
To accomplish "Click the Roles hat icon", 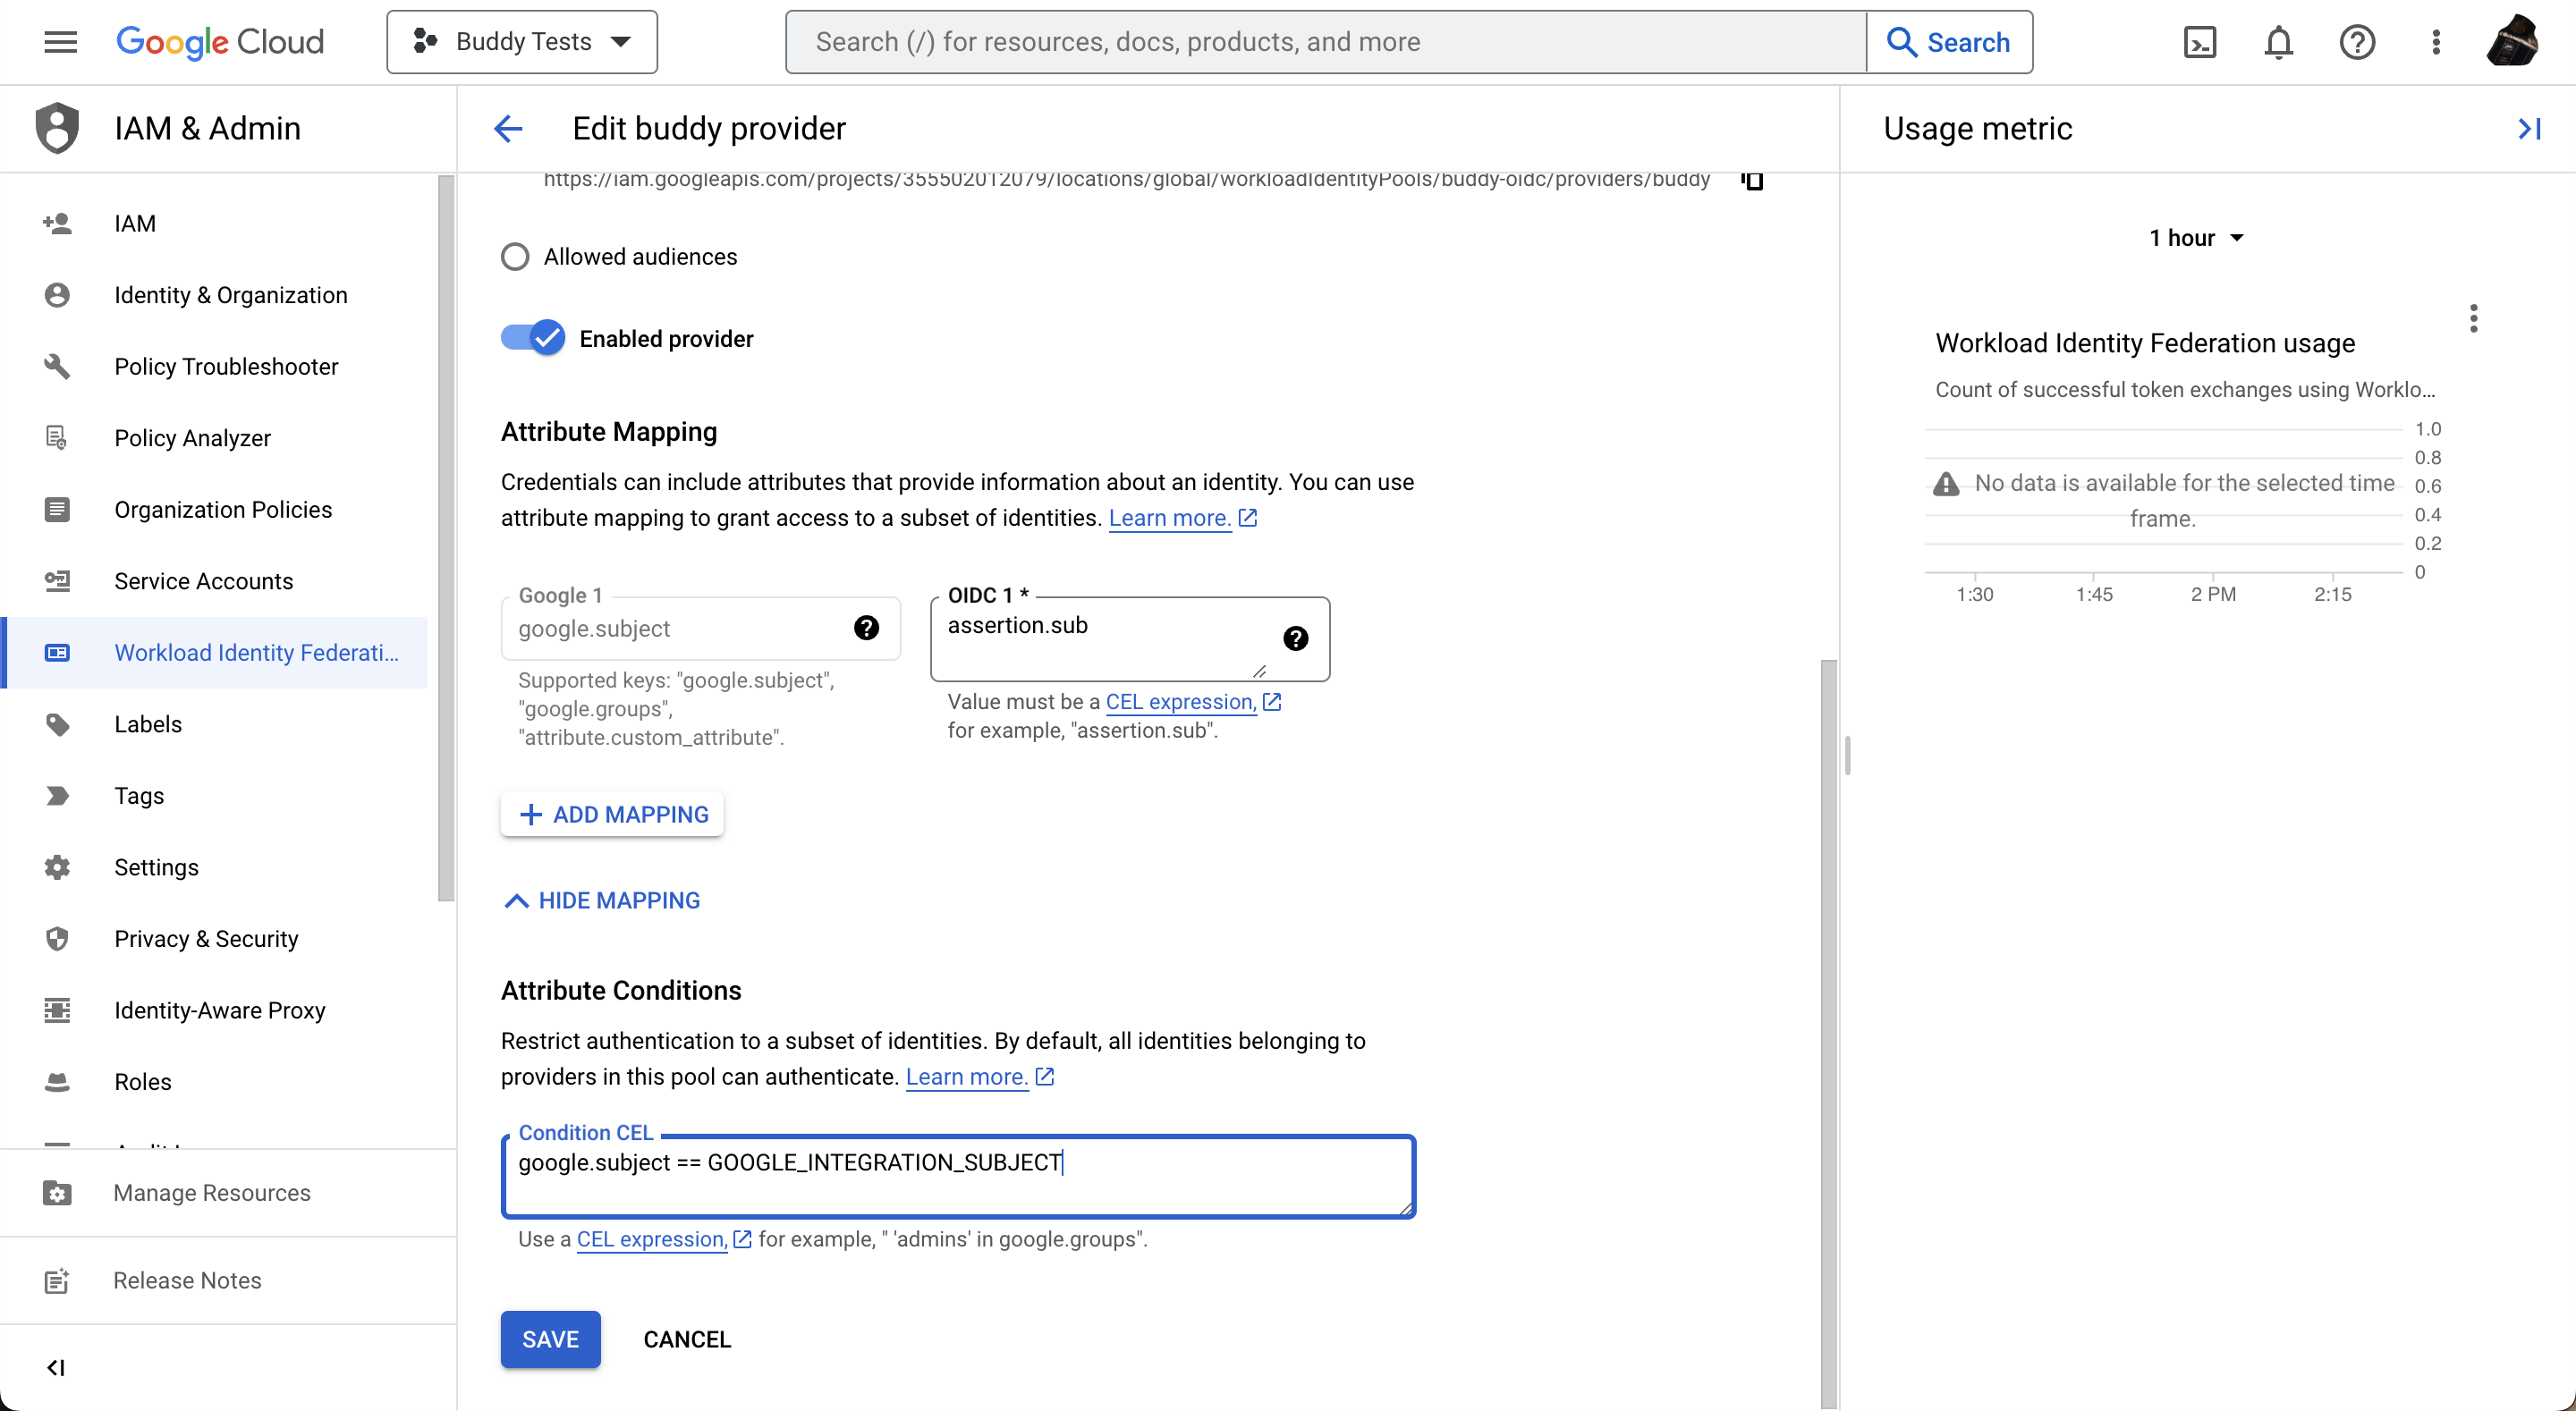I will tap(57, 1081).
